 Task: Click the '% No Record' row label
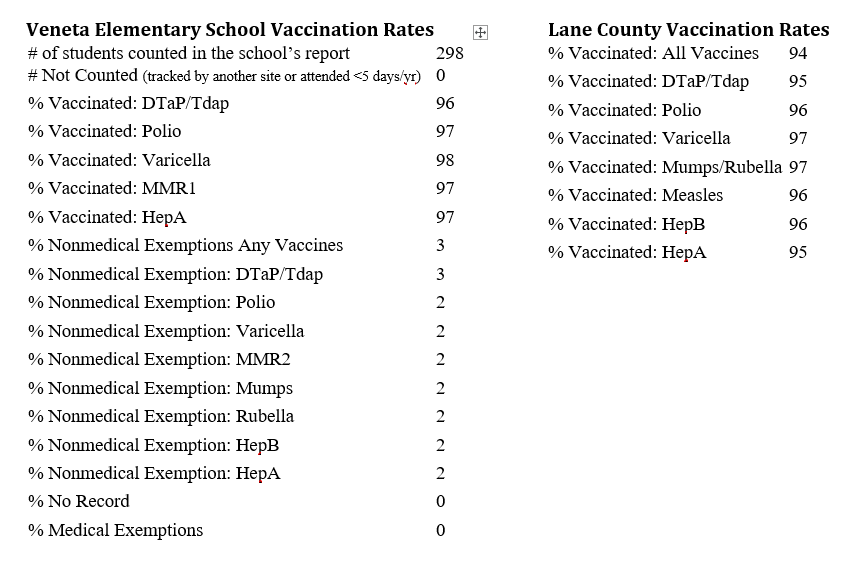(x=79, y=501)
